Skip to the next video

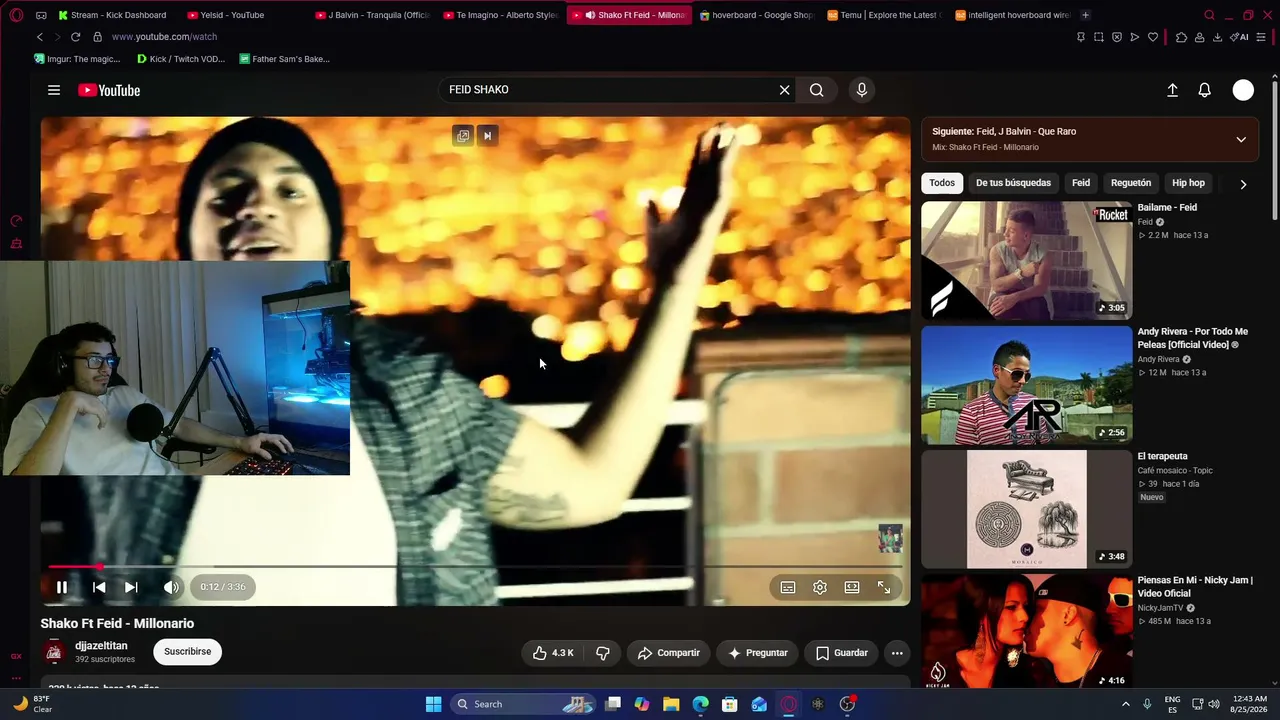(x=131, y=587)
